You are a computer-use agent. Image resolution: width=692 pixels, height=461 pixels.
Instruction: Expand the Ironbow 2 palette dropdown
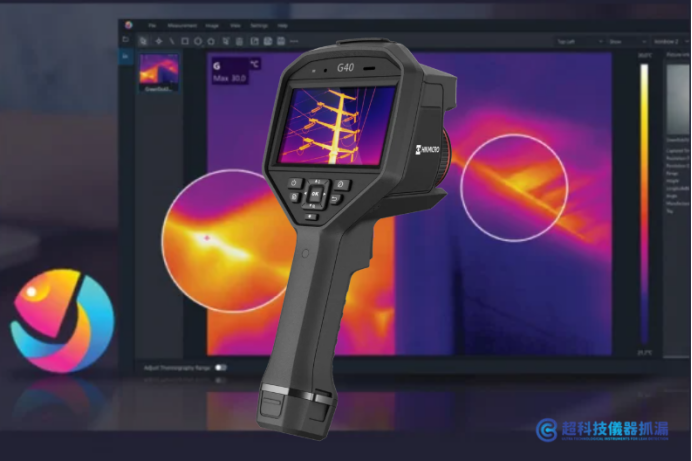coord(671,41)
